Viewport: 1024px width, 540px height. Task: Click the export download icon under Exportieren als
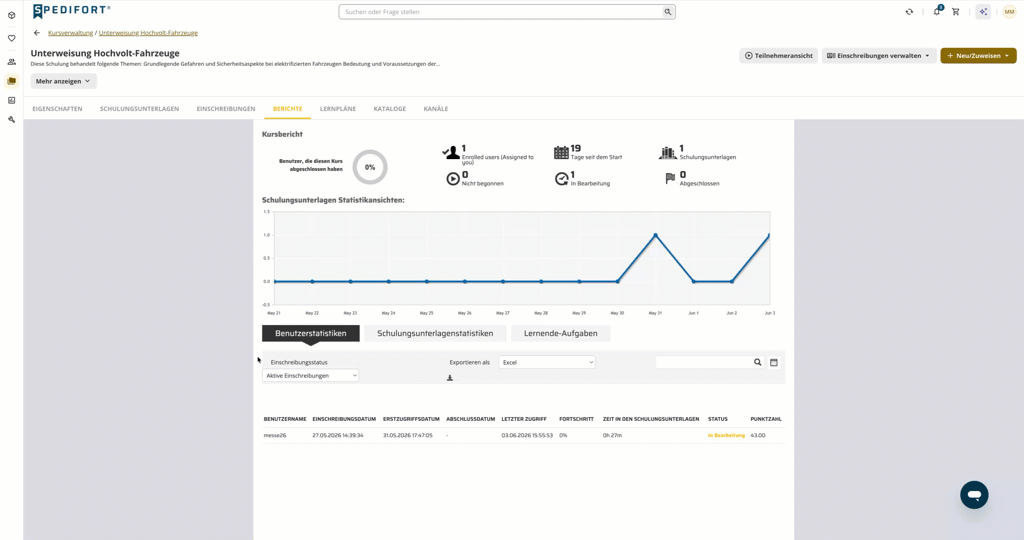tap(449, 378)
